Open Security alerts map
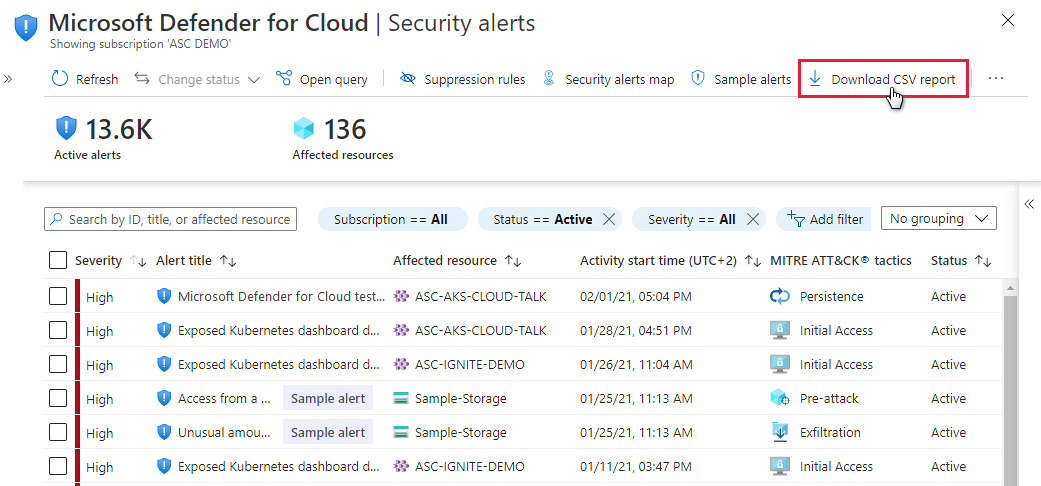The image size is (1041, 486). pos(609,79)
